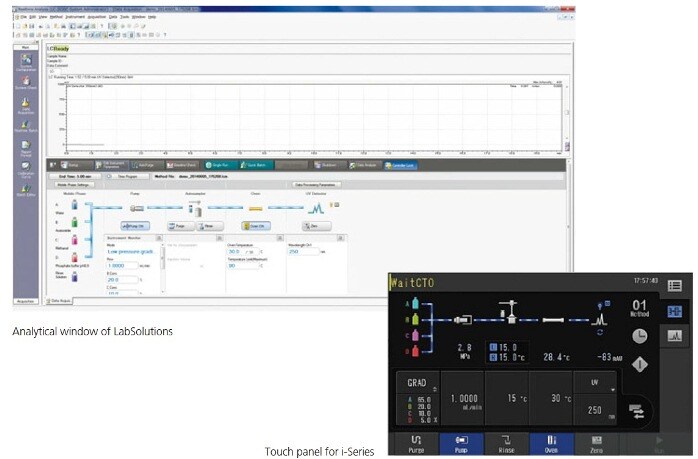
Task: Tap the clock timer icon on touch panel
Action: pyautogui.click(x=640, y=336)
